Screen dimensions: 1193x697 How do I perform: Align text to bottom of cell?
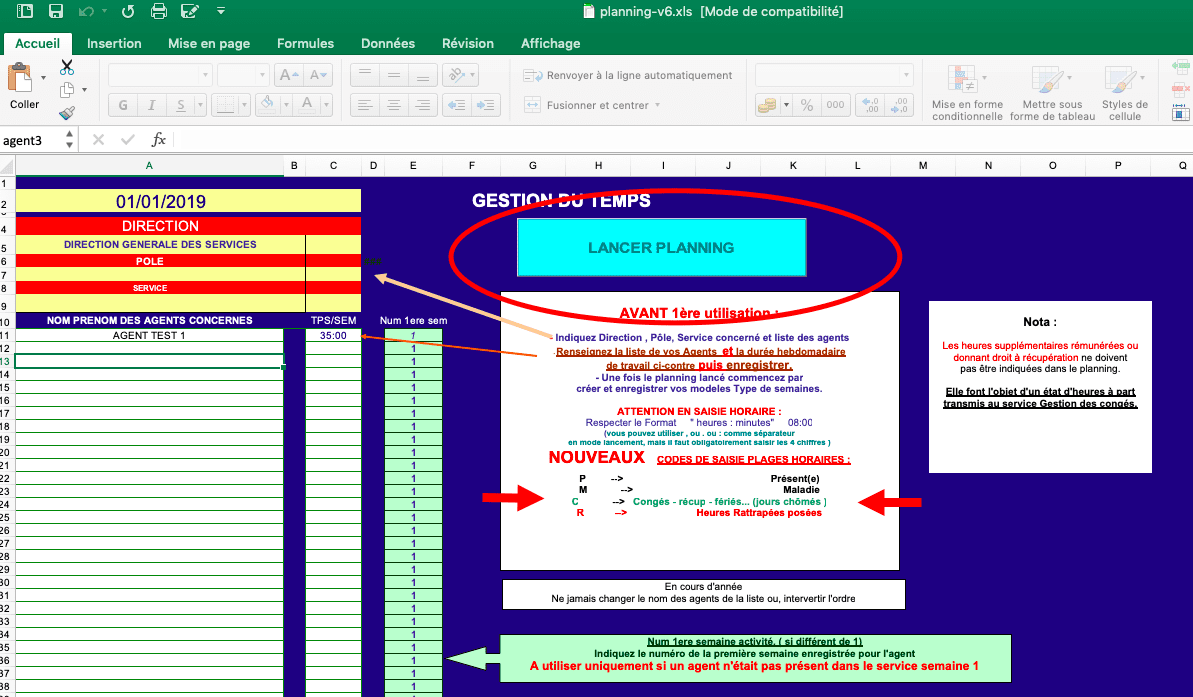point(422,75)
